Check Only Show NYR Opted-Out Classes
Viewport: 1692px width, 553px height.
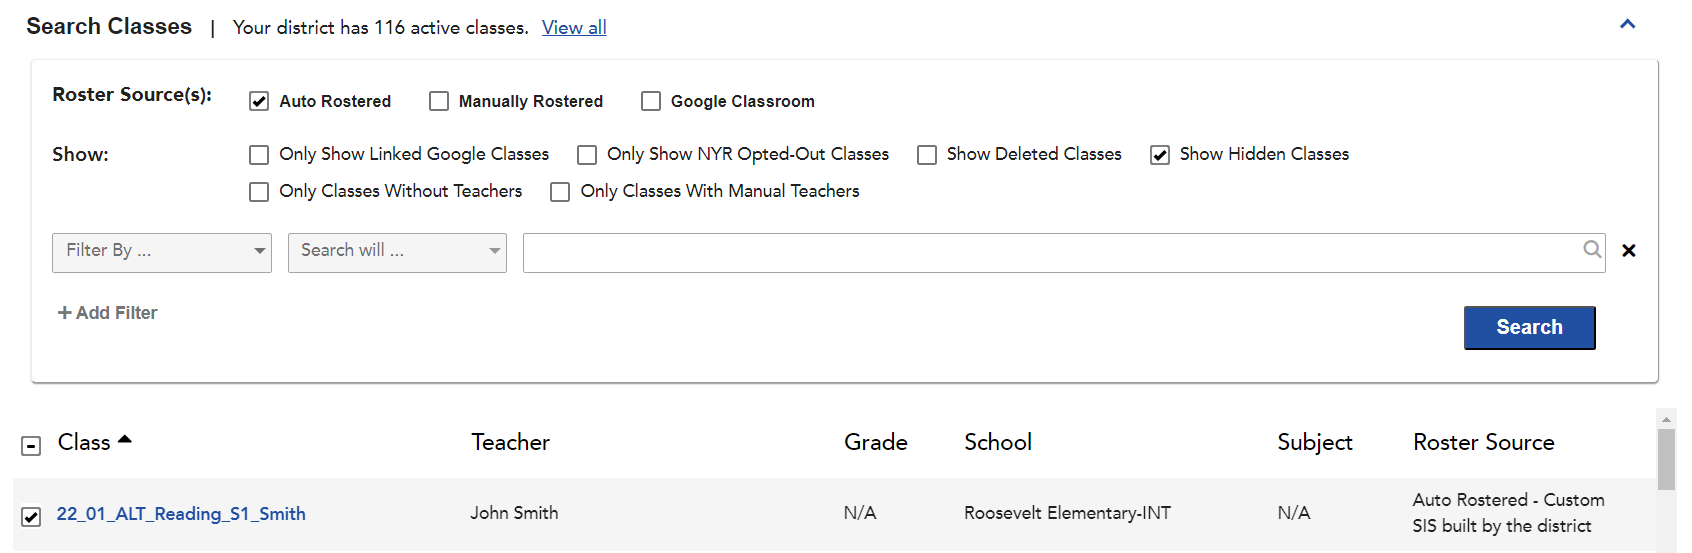587,155
